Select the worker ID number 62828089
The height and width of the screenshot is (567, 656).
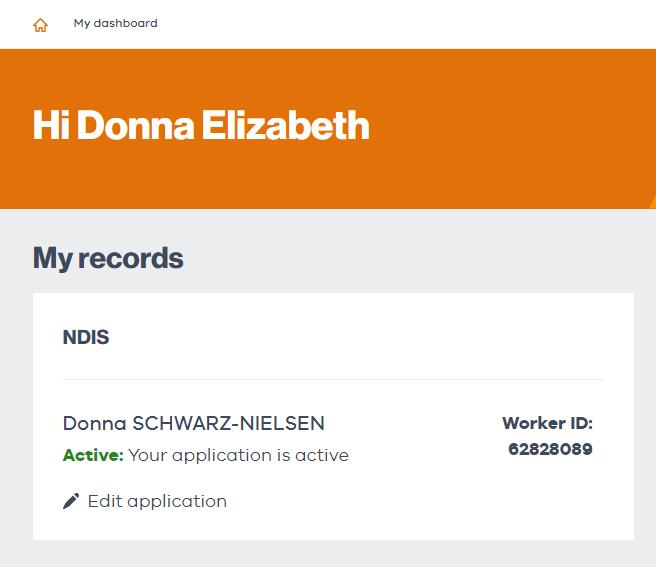point(550,449)
